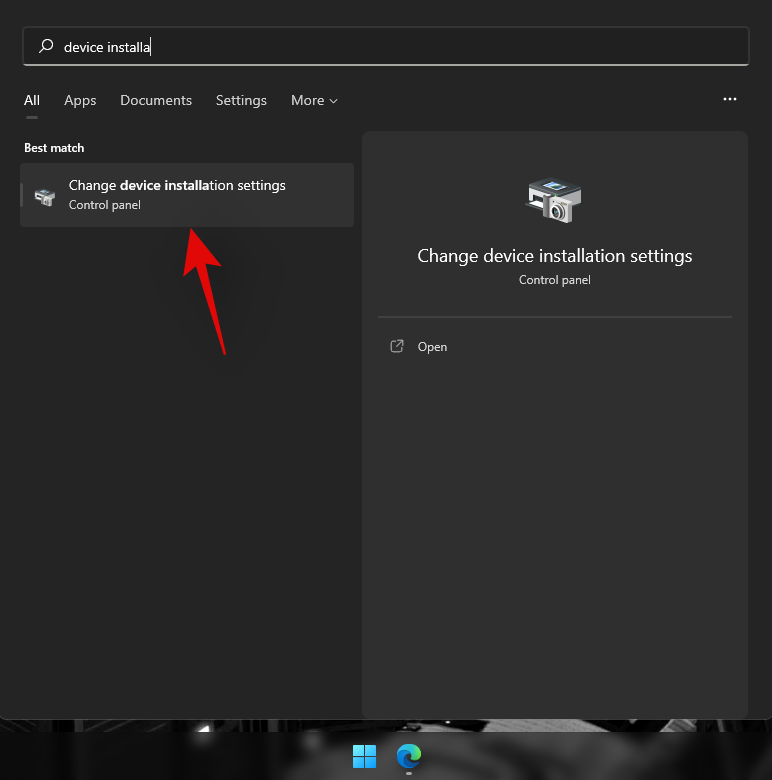This screenshot has height=780, width=772.
Task: Open the Windows Start menu from taskbar
Action: pyautogui.click(x=364, y=756)
